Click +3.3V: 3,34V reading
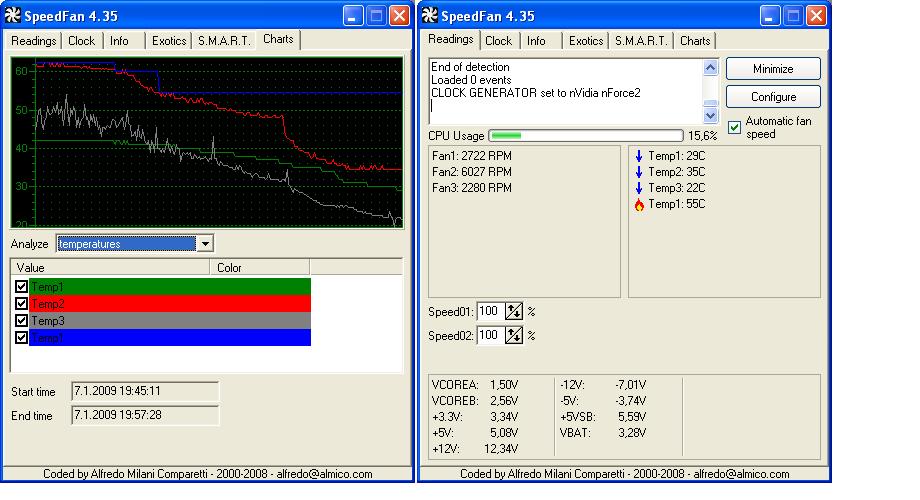Screen dimensions: 920x500 click(475, 417)
